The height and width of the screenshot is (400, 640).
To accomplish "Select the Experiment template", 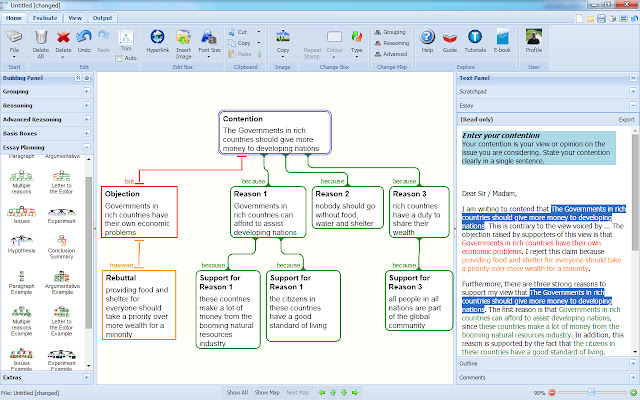I will coord(61,216).
